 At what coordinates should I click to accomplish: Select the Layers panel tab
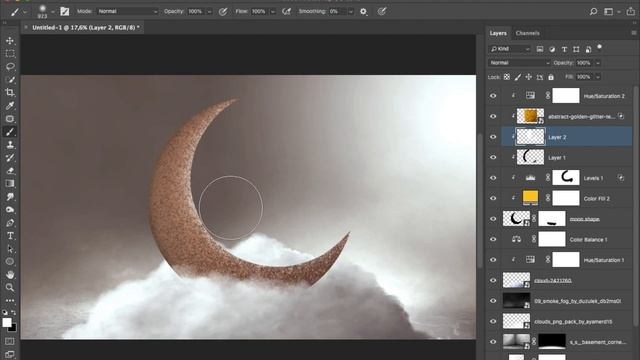498,33
